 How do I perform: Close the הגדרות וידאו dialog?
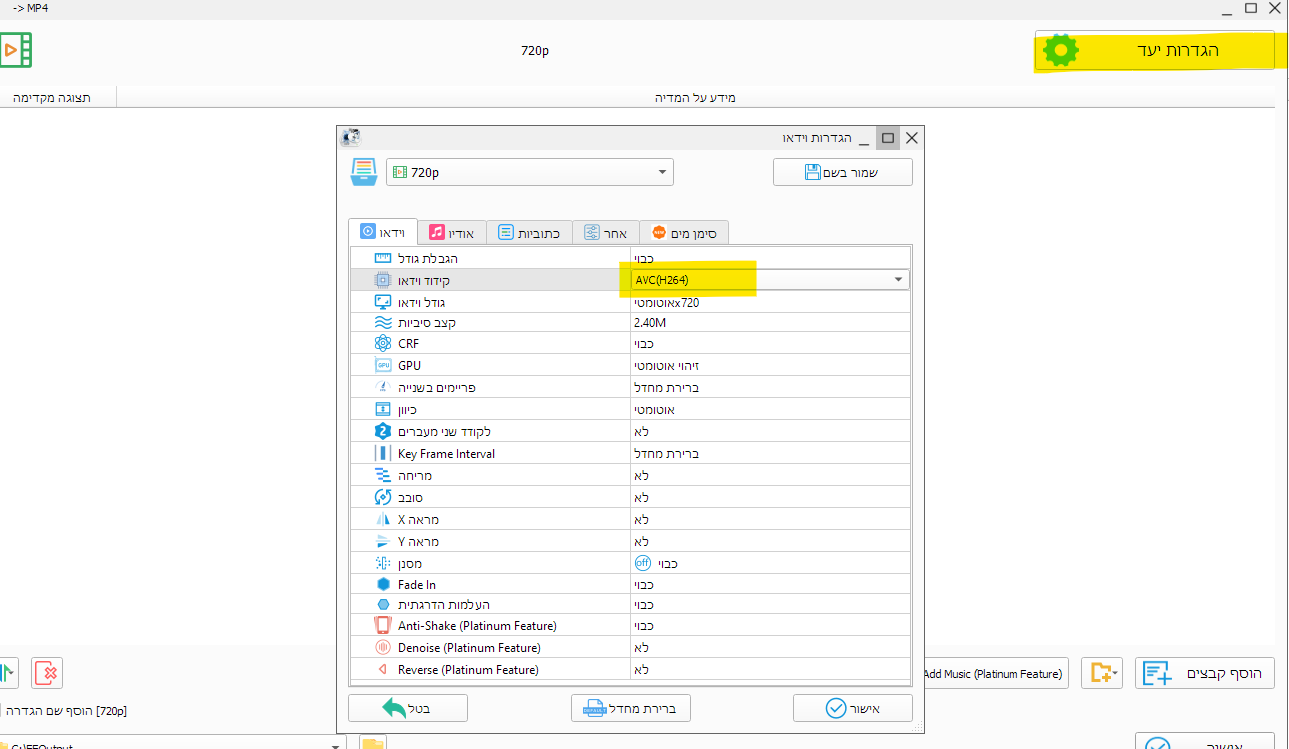tap(911, 138)
